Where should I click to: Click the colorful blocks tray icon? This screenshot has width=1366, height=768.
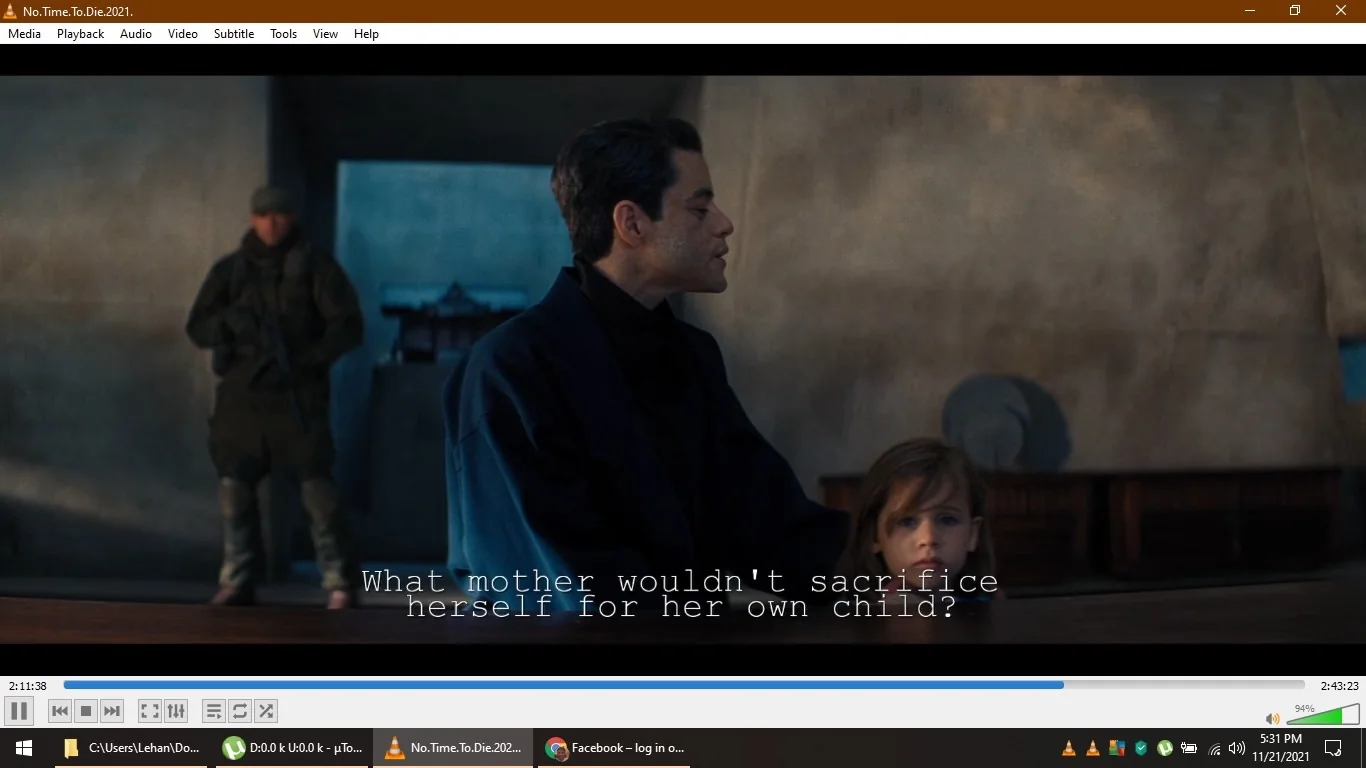[x=1117, y=748]
